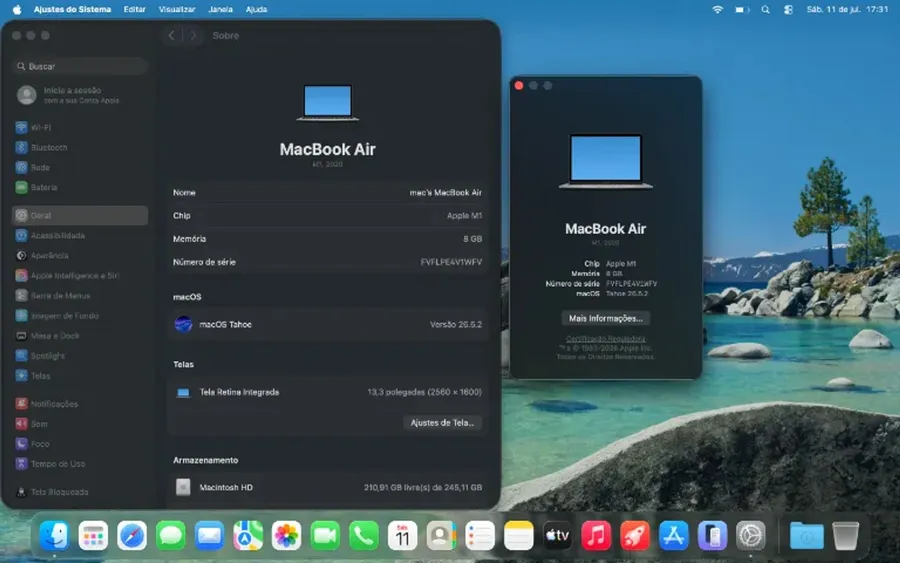The image size is (900, 563).
Task: Click the macOS Tahoe version row
Action: pos(327,324)
